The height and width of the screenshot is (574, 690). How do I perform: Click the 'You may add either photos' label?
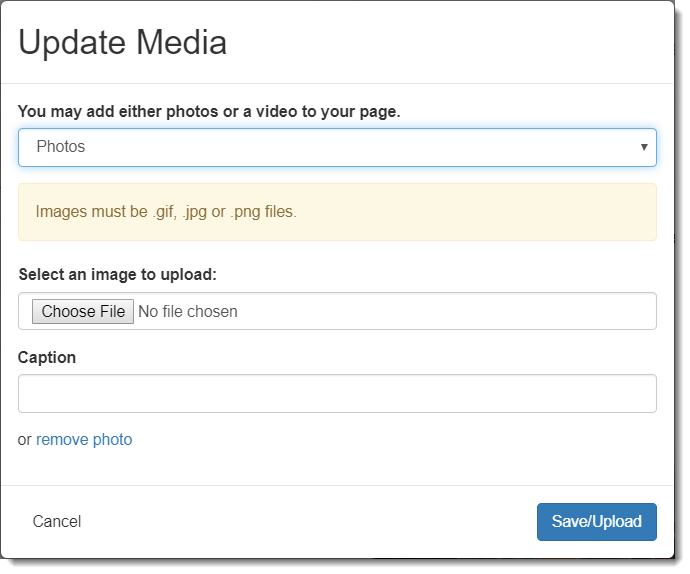[209, 112]
